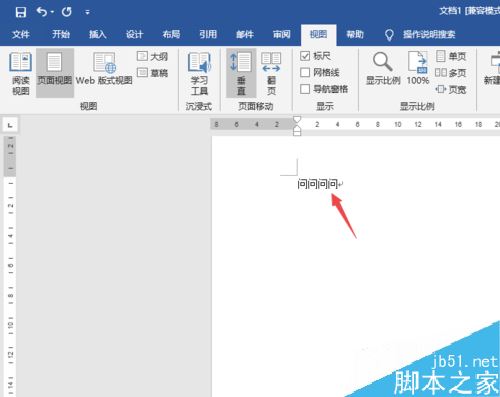Switch to the 开始 ribbon tab
The height and width of the screenshot is (397, 500).
coord(61,34)
